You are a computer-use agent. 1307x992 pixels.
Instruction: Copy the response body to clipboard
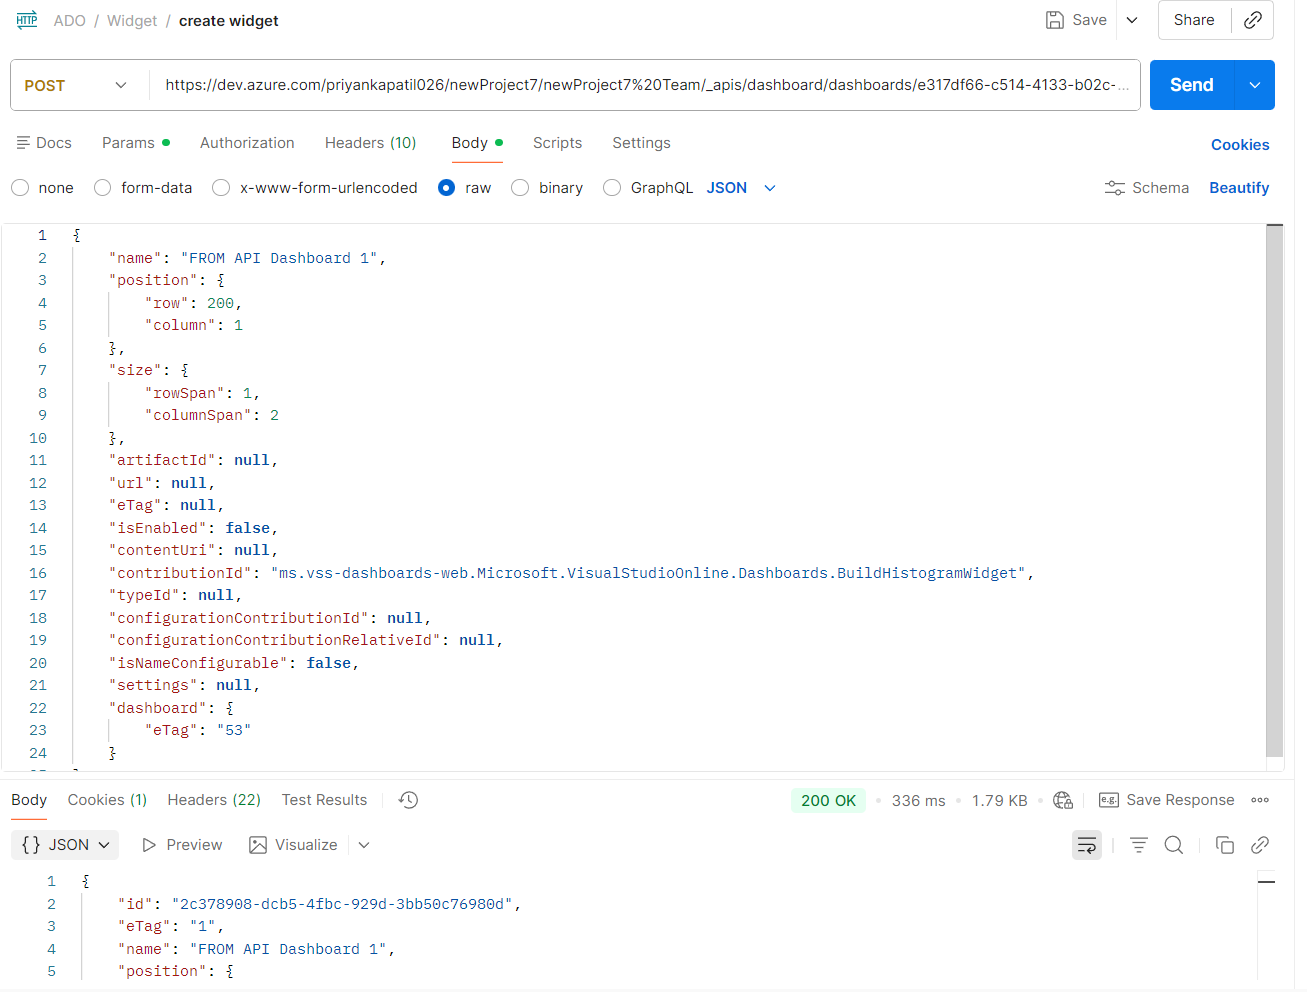(x=1224, y=845)
